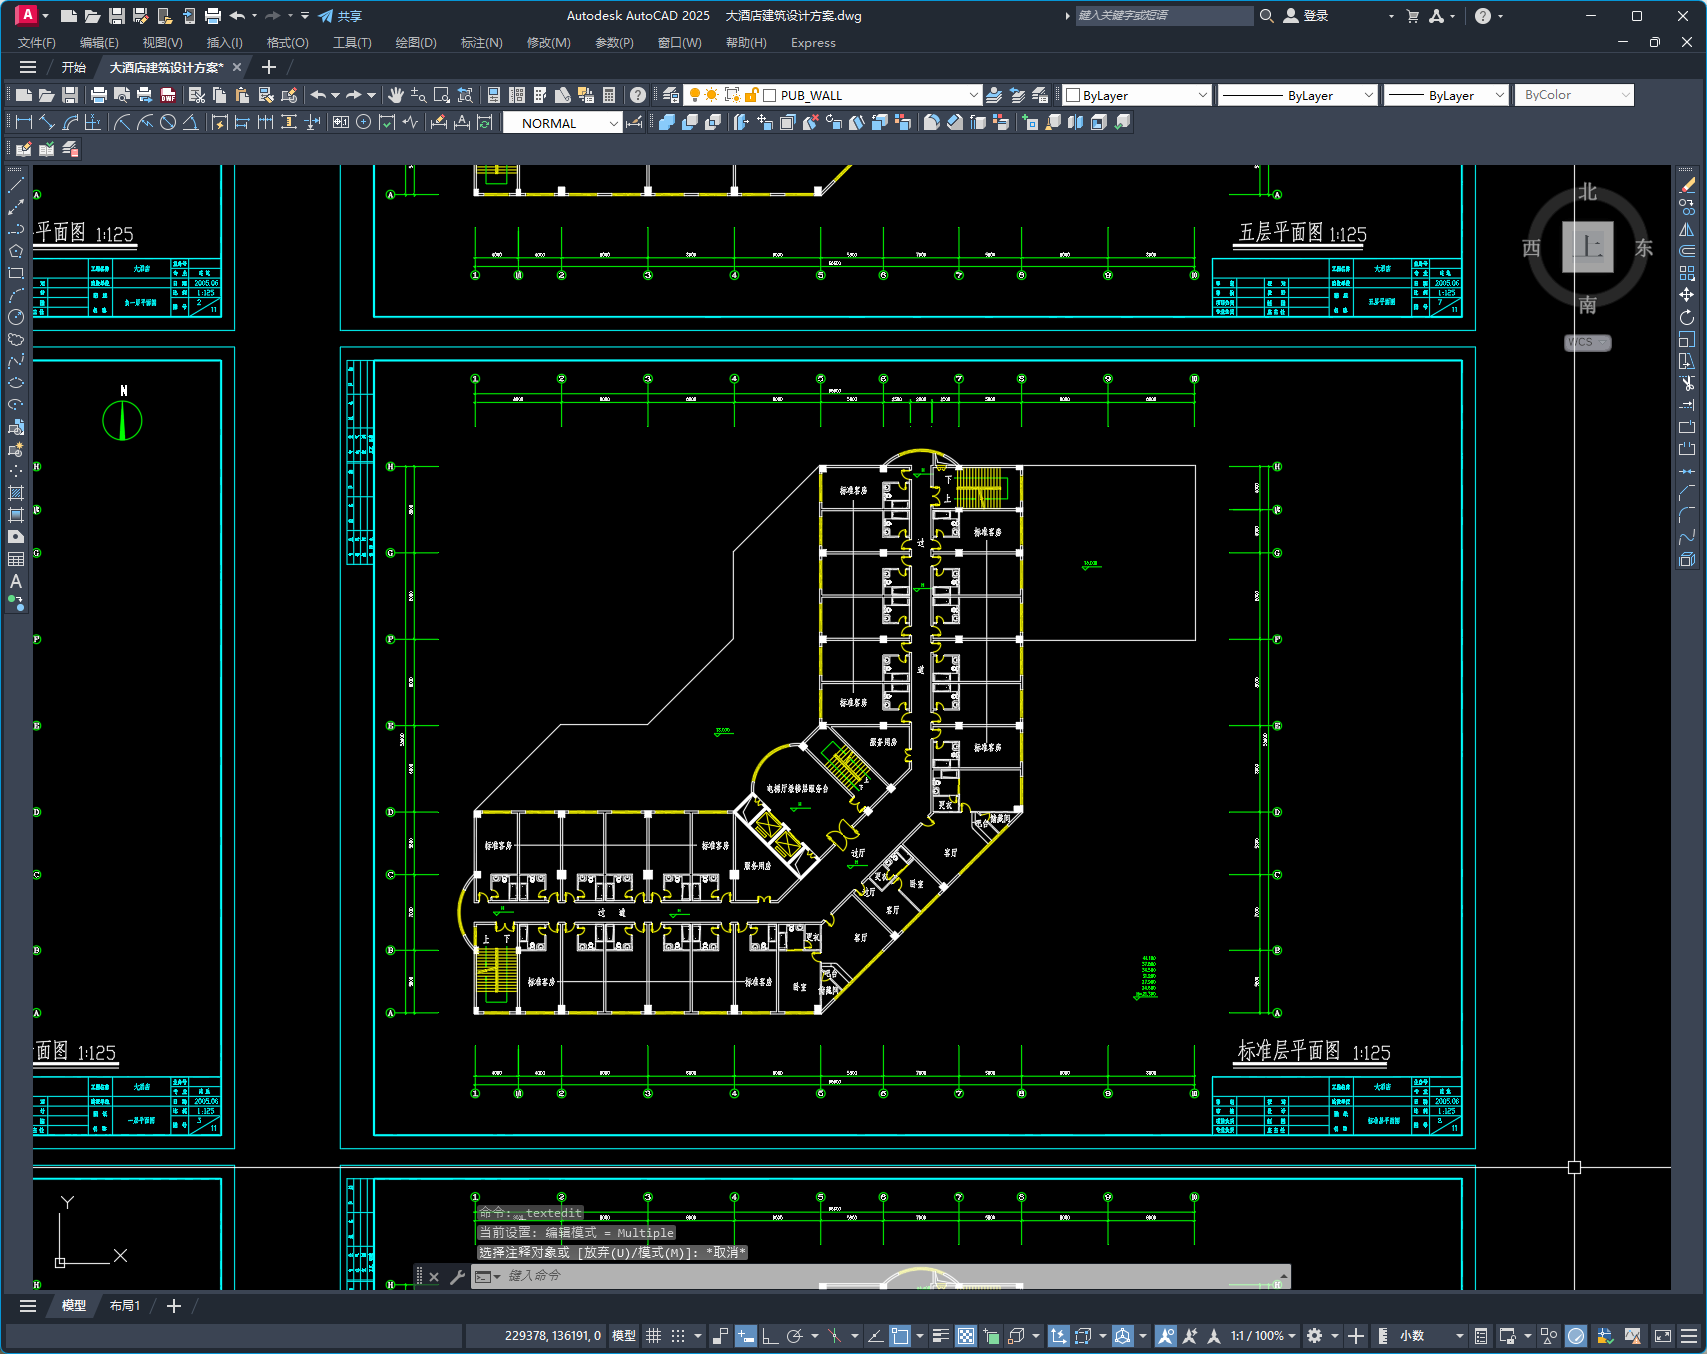Screen dimensions: 1707x1354
Task: Select the Center Mark tool
Action: coord(363,122)
